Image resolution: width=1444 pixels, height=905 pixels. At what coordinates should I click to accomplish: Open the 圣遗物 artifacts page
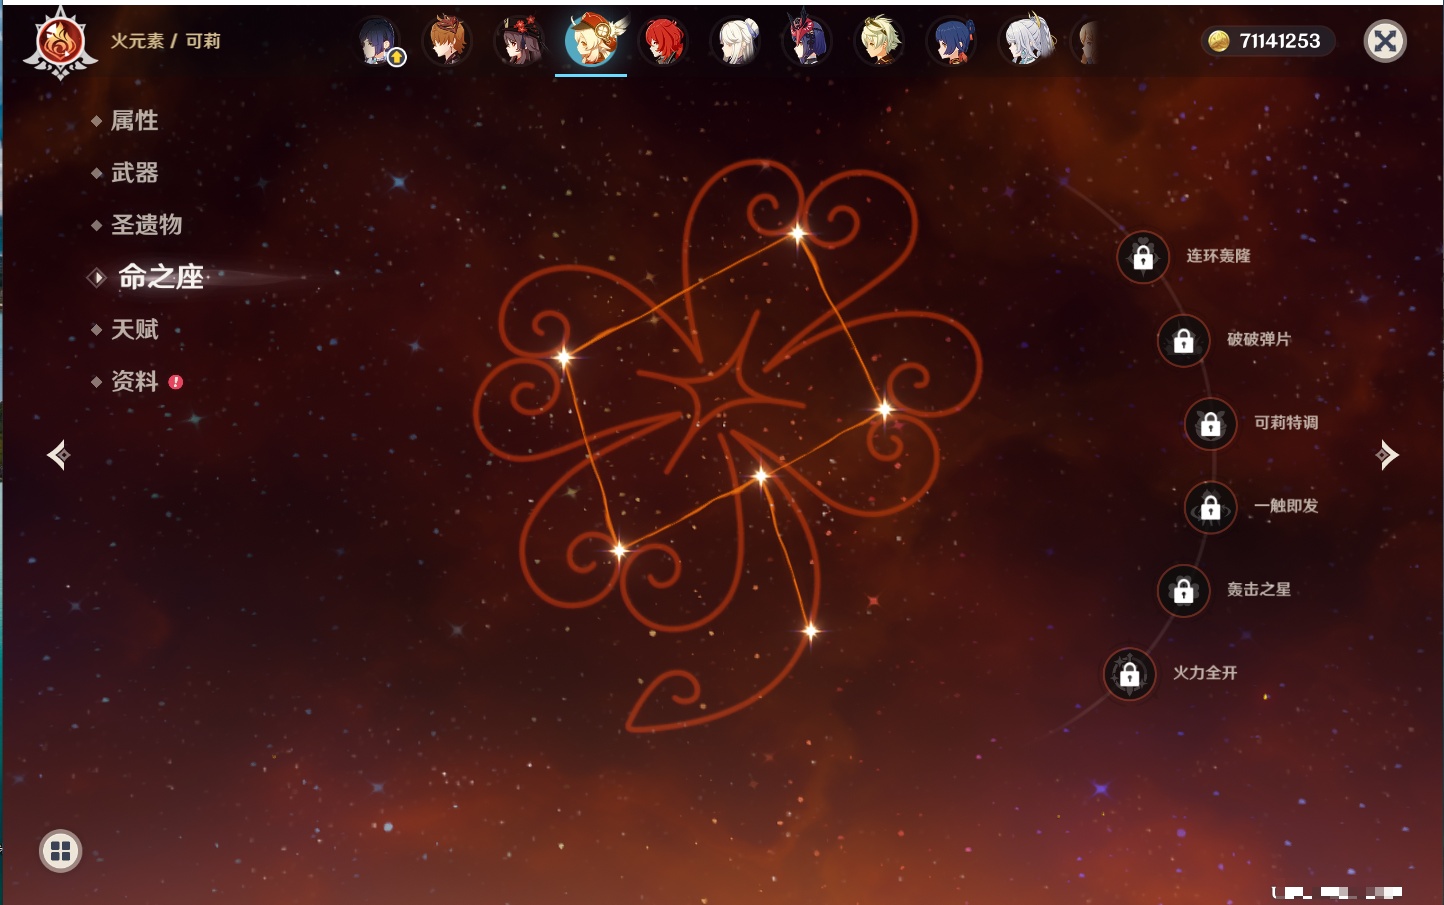click(x=146, y=225)
